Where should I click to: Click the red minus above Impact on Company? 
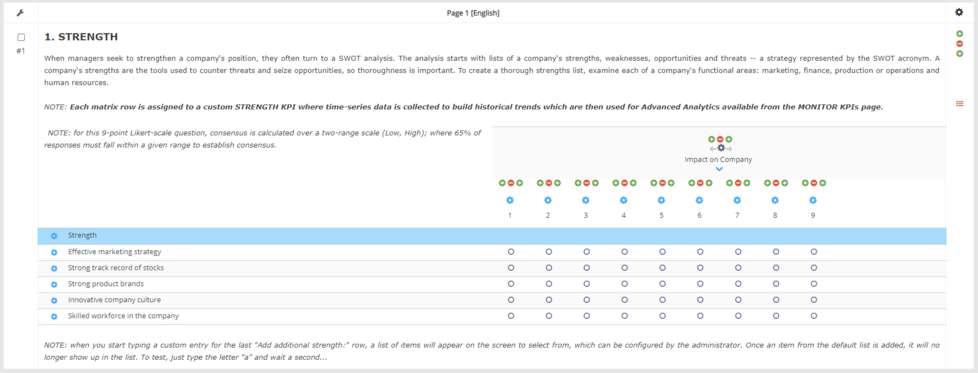coord(720,139)
